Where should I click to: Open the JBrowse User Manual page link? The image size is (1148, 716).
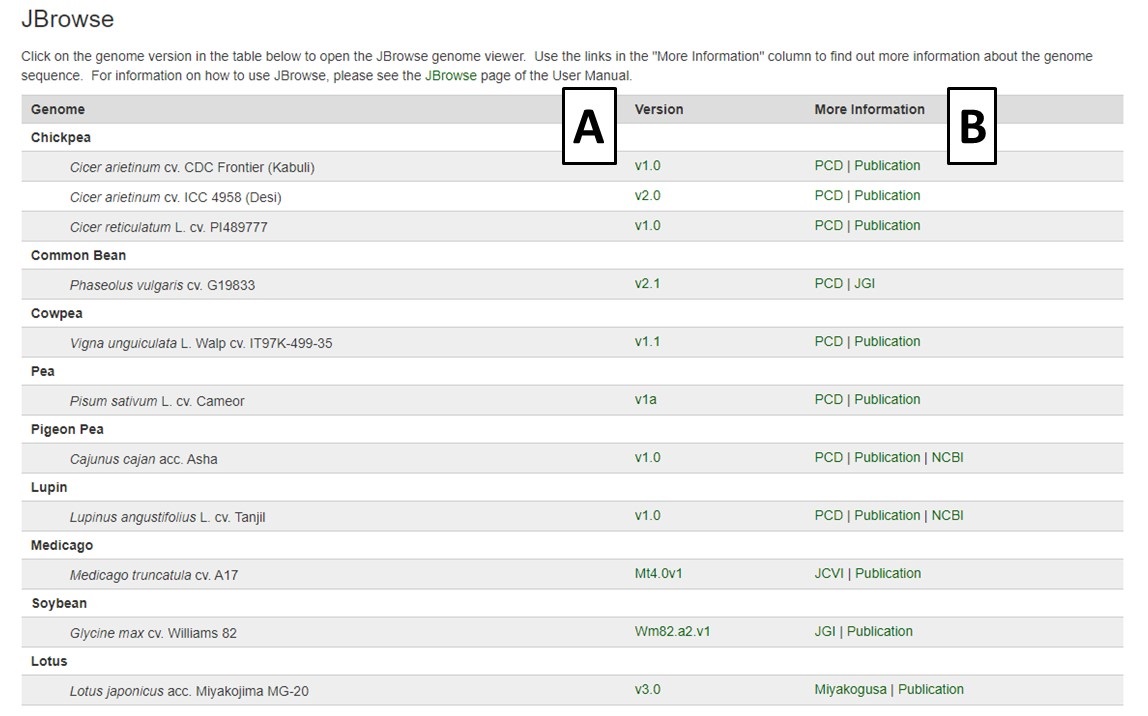click(450, 75)
